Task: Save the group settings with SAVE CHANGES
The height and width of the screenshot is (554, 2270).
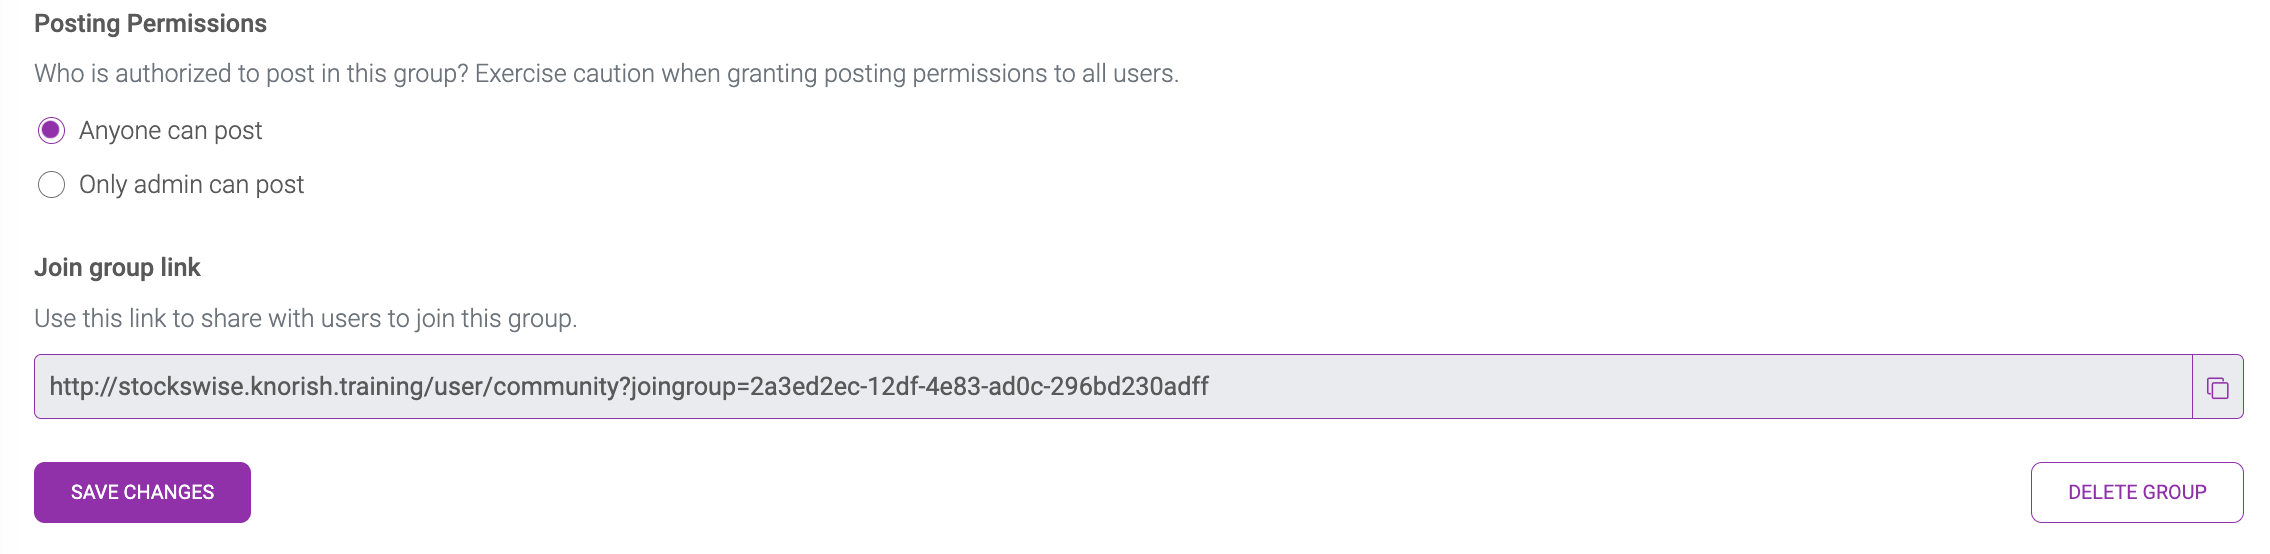Action: point(142,492)
